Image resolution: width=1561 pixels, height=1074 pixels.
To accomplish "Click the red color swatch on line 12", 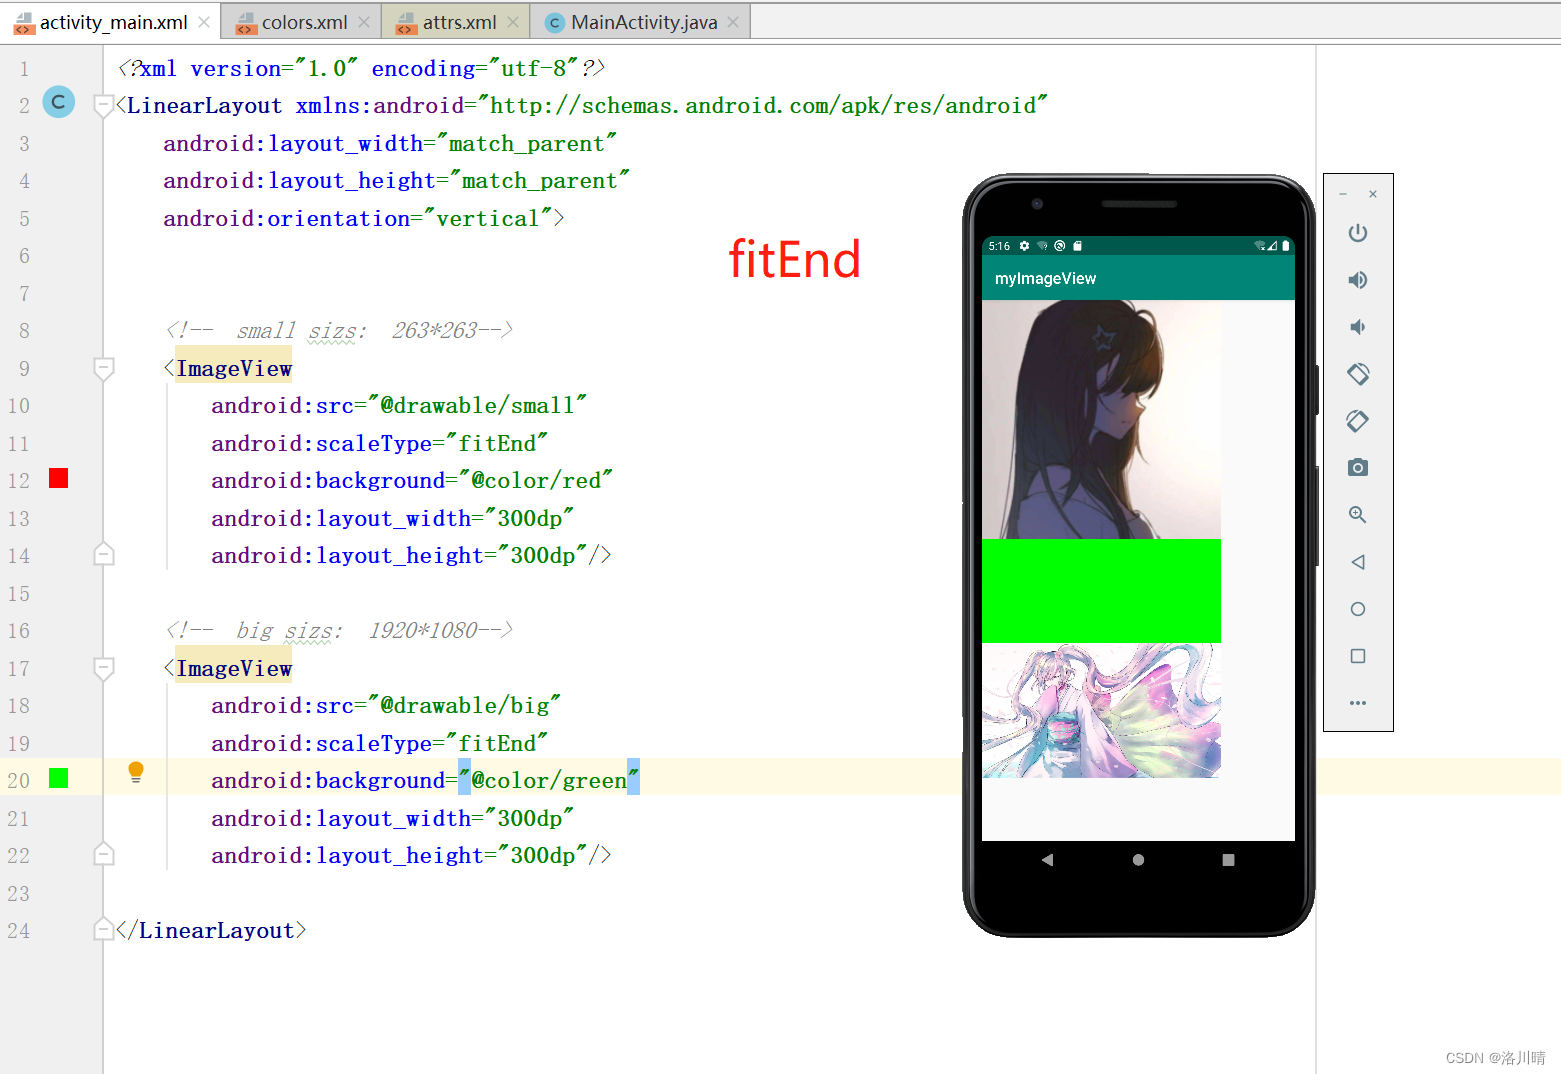I will point(57,479).
